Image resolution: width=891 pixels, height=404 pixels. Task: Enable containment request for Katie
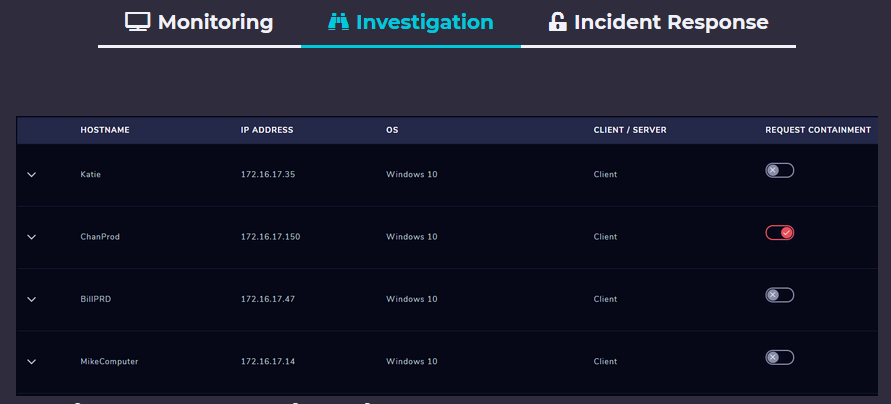pyautogui.click(x=779, y=171)
